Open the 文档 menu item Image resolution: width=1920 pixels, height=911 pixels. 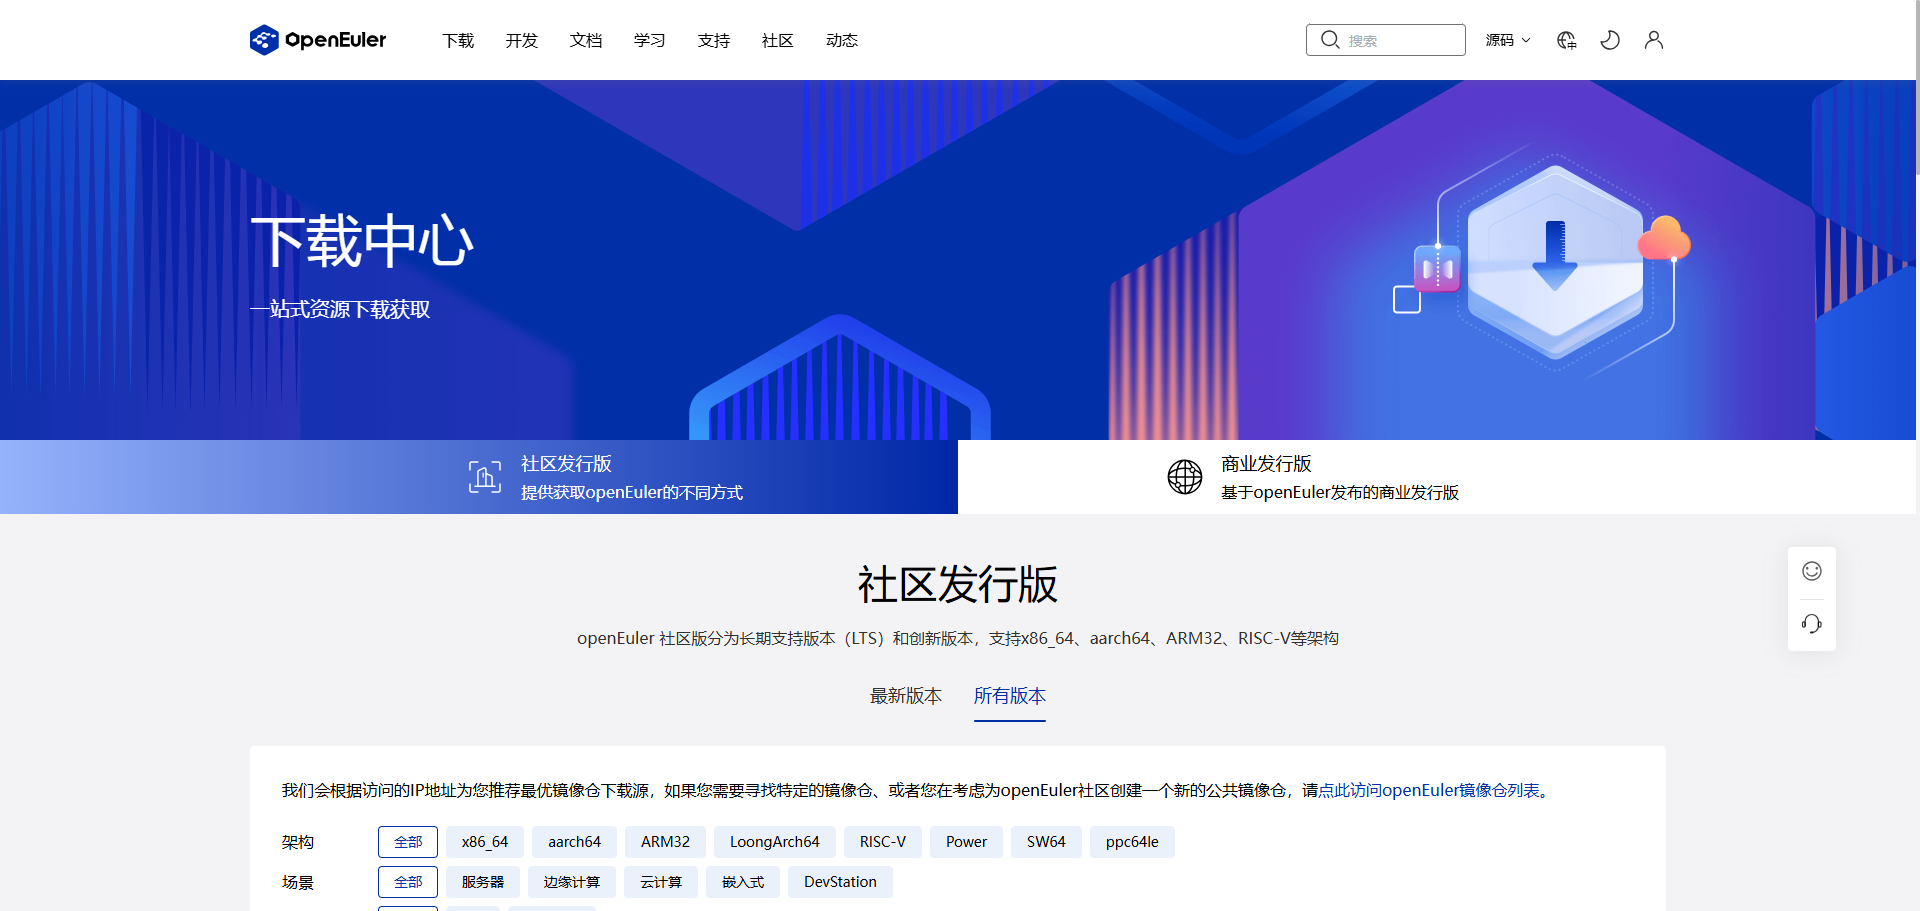[586, 40]
